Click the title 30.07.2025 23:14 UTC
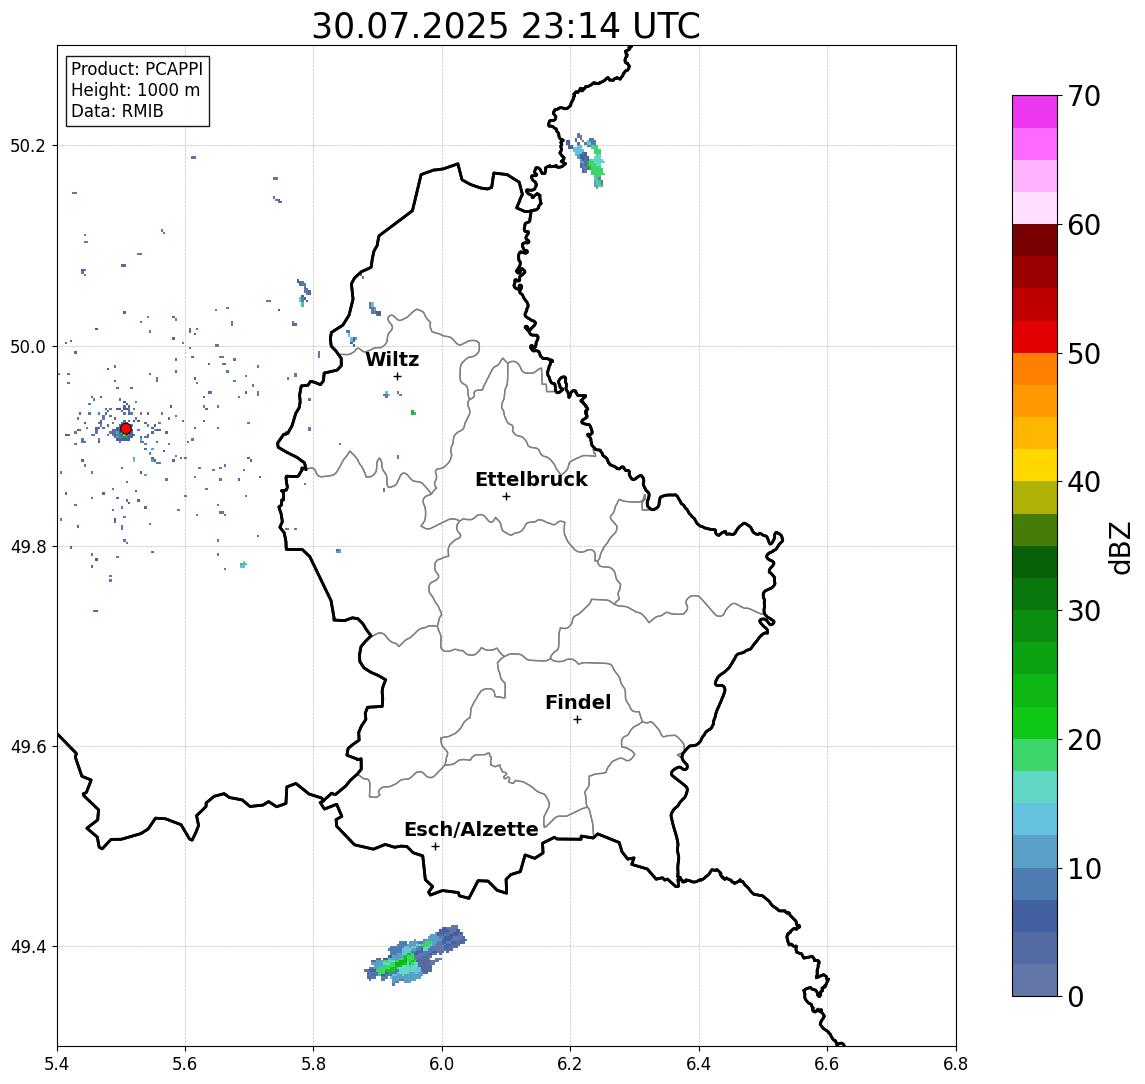Screen dimensions: 1145x1084 coord(506,26)
